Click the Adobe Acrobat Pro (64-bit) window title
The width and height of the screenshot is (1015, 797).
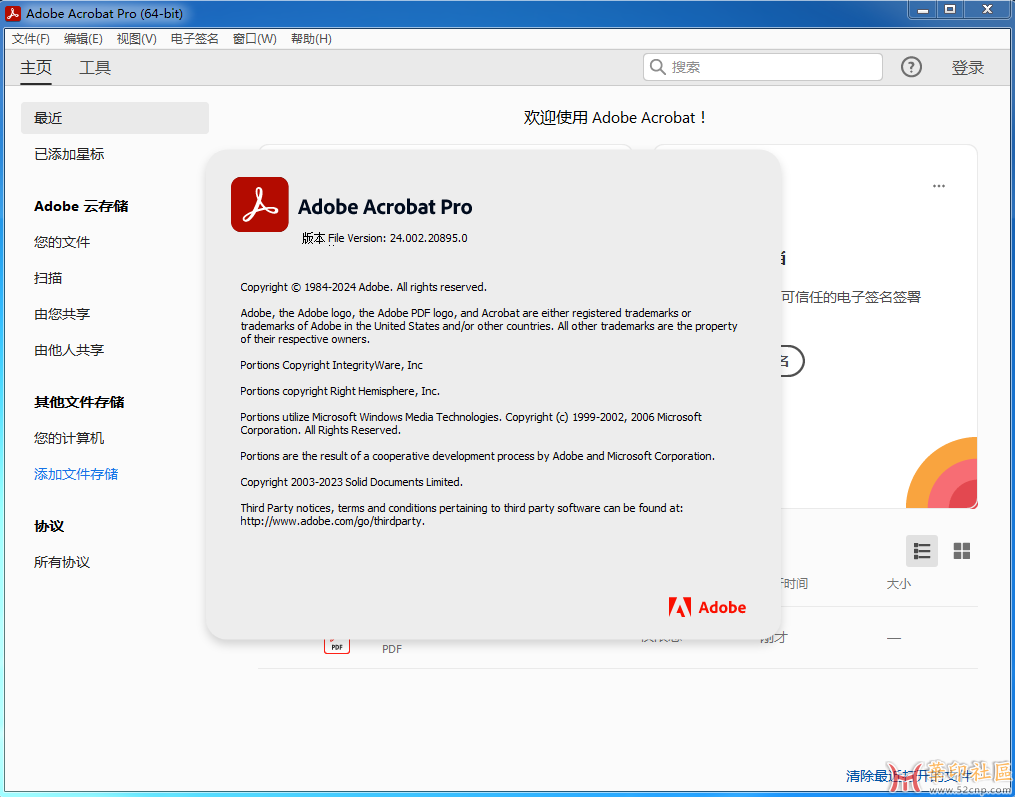pos(105,14)
